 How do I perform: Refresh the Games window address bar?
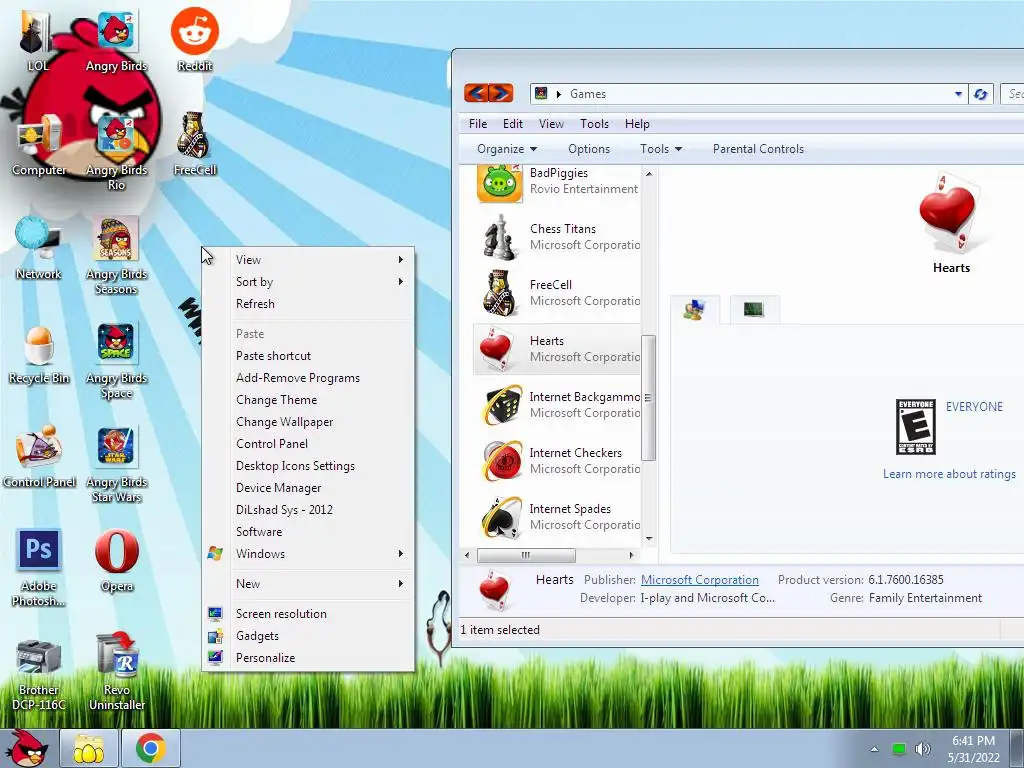(x=980, y=94)
